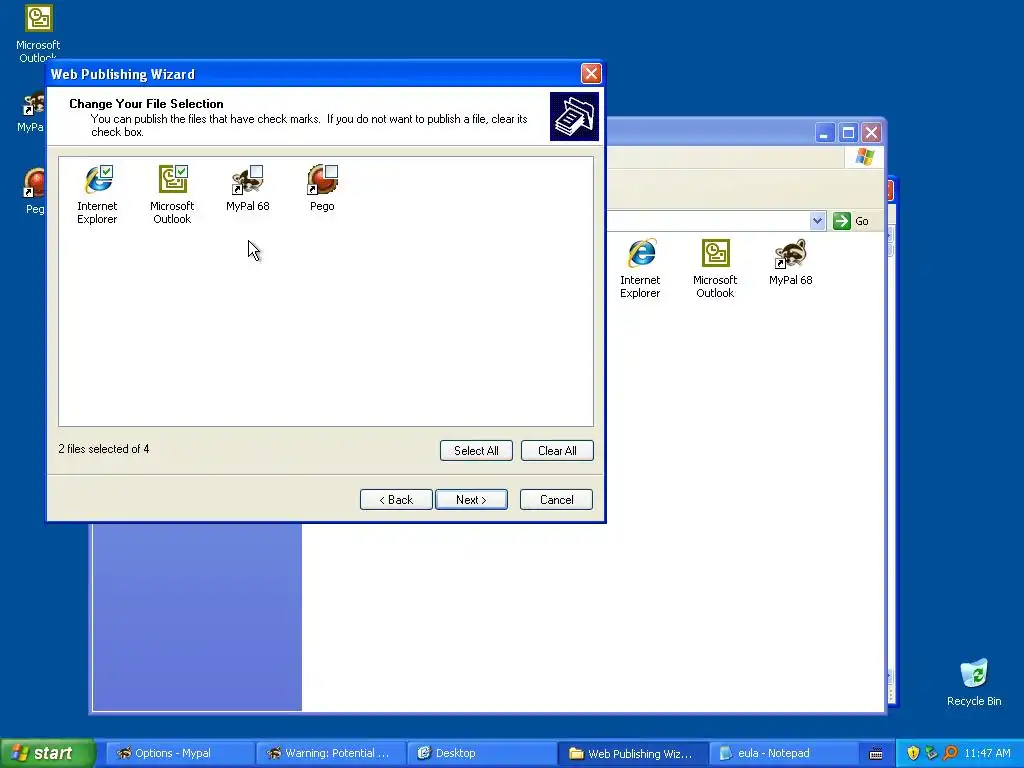Go back to previous wizard step
The image size is (1024, 768).
click(x=396, y=500)
